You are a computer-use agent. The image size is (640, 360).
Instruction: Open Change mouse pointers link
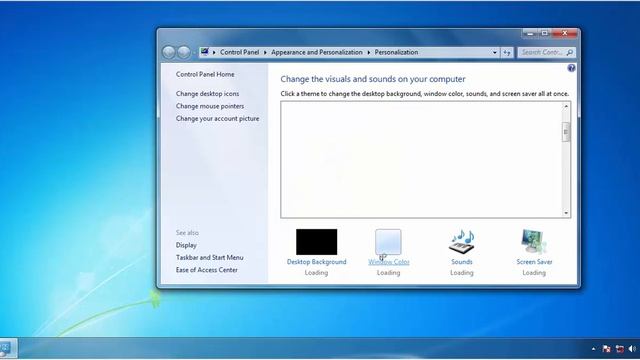210,106
